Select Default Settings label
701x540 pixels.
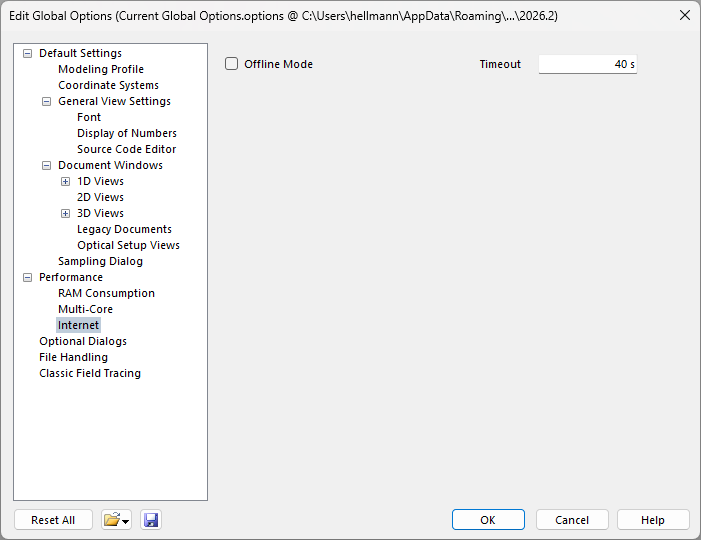pos(80,53)
